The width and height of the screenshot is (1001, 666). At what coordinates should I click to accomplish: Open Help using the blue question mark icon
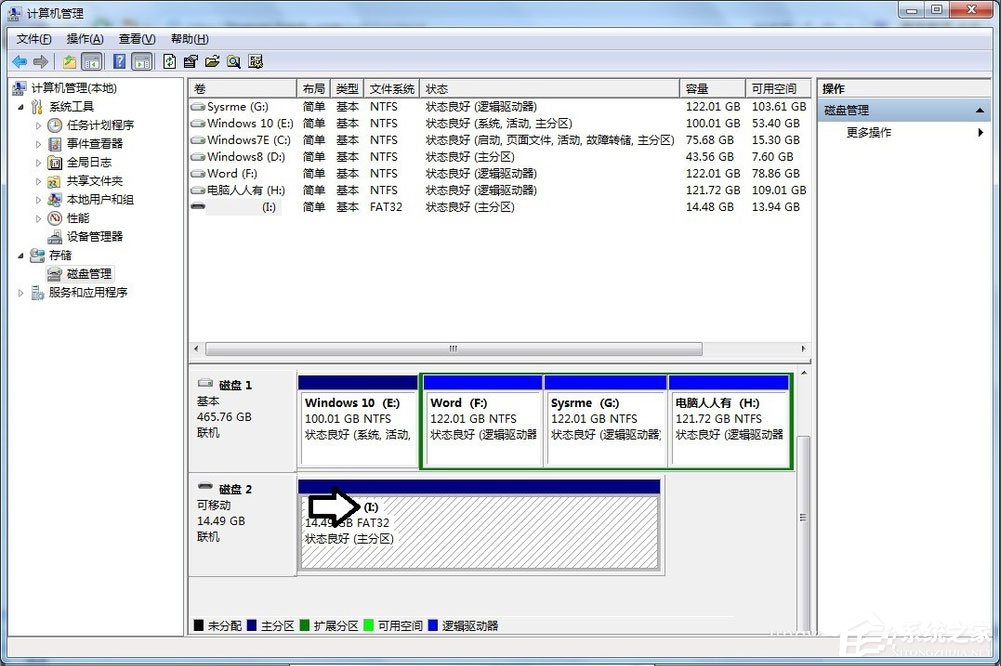coord(119,61)
